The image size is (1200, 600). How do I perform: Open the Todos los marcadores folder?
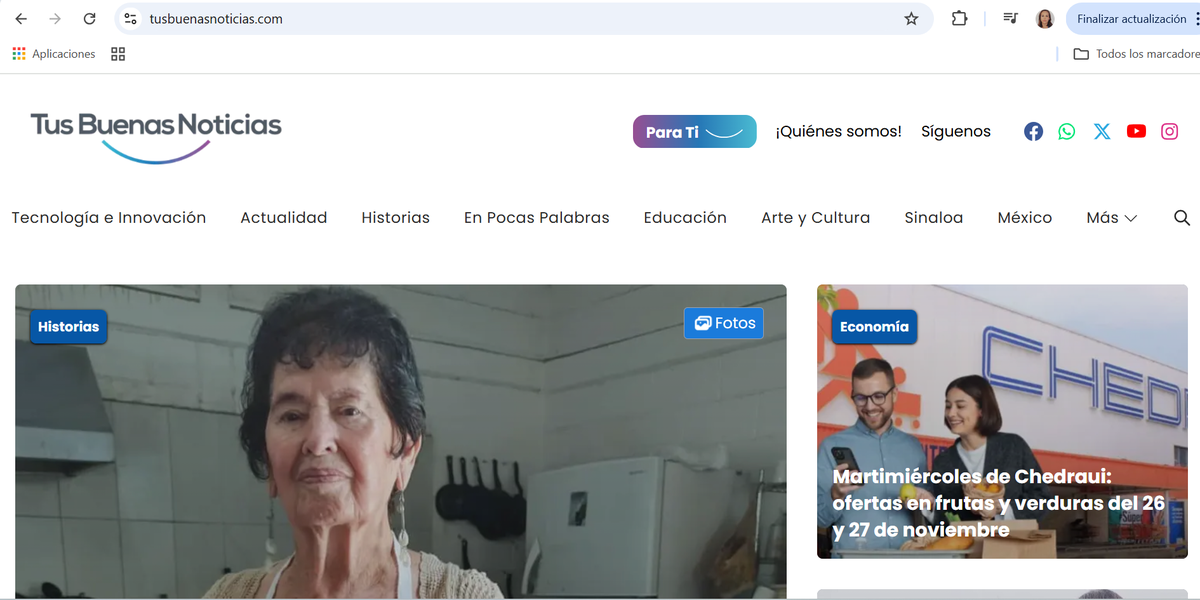click(1136, 54)
